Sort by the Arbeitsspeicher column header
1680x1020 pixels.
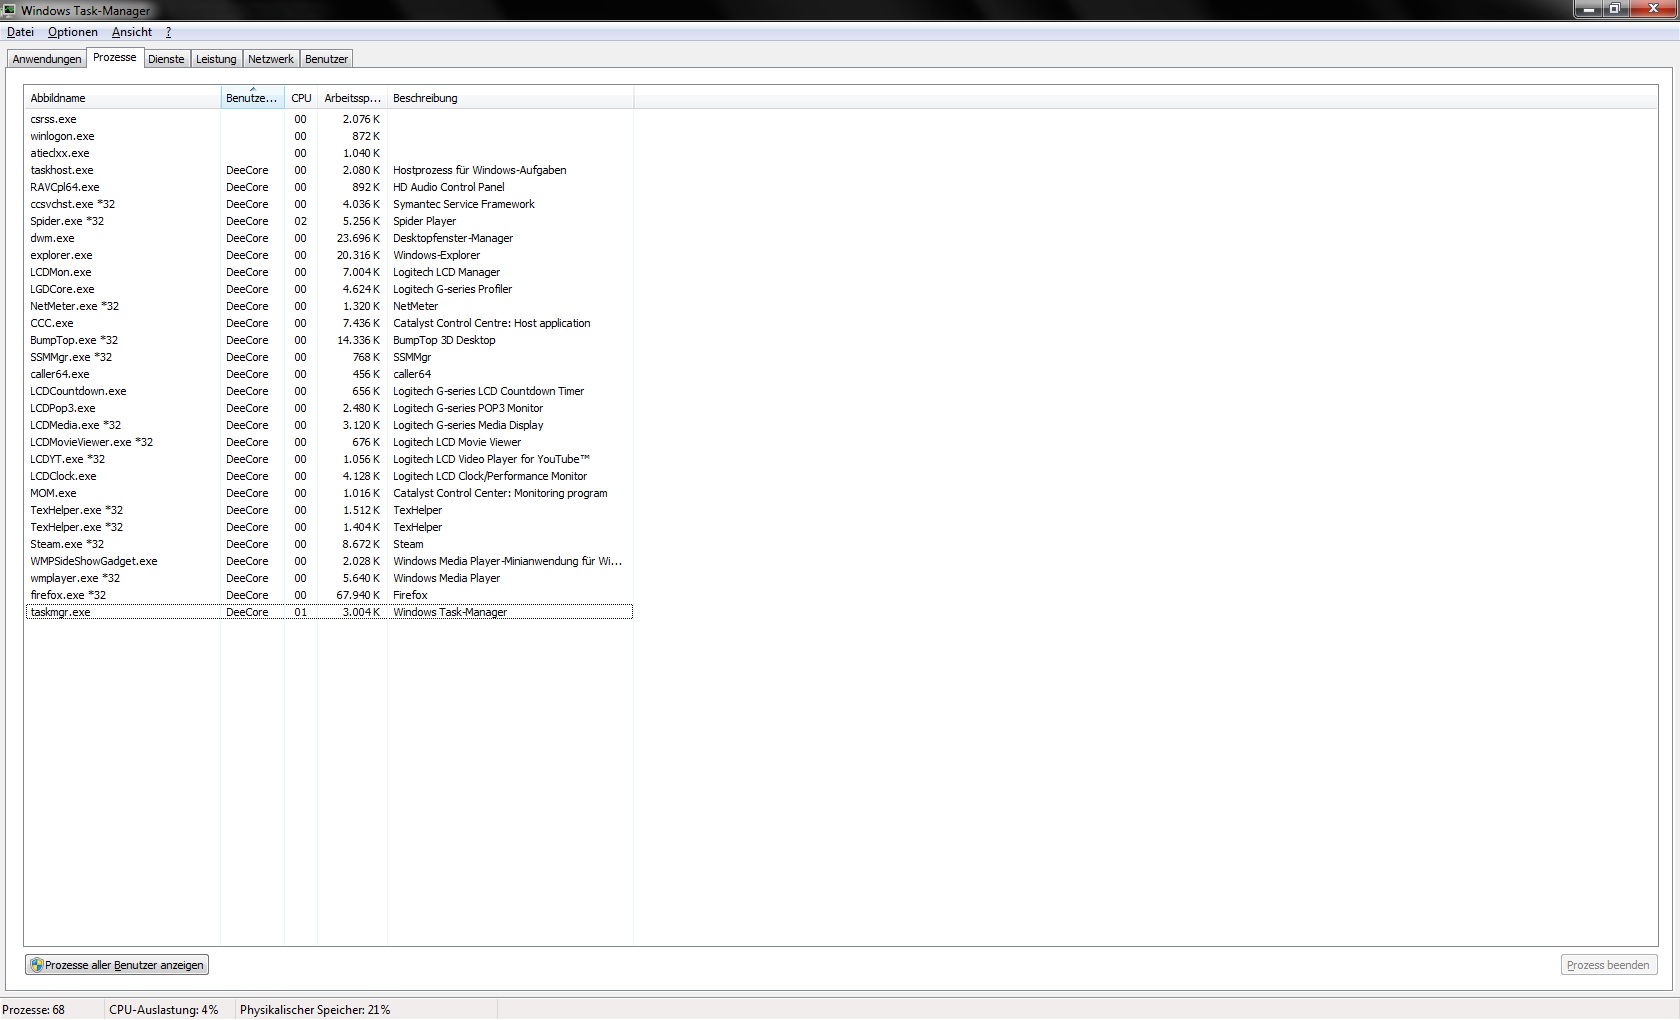click(x=352, y=98)
